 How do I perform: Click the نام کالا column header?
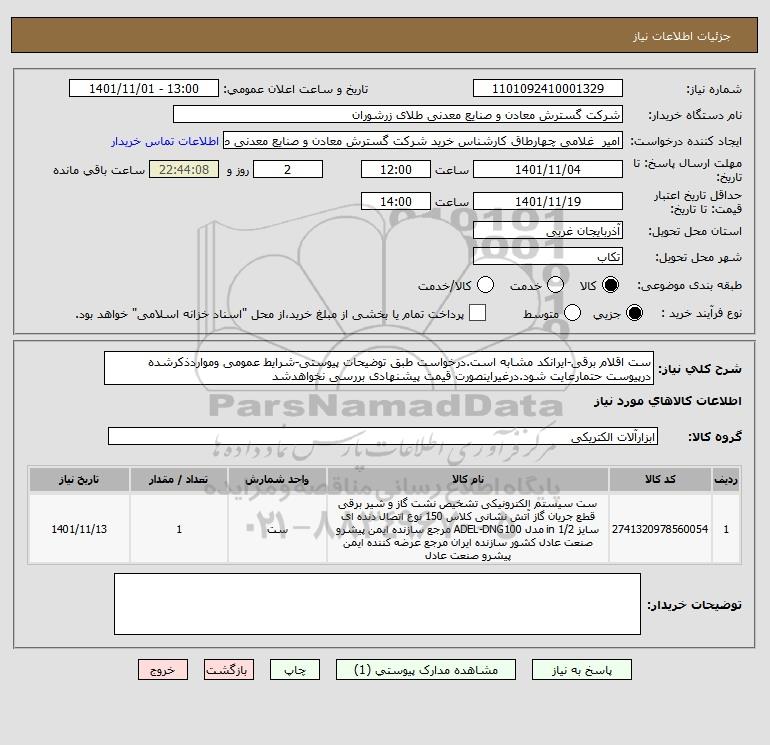[x=468, y=479]
